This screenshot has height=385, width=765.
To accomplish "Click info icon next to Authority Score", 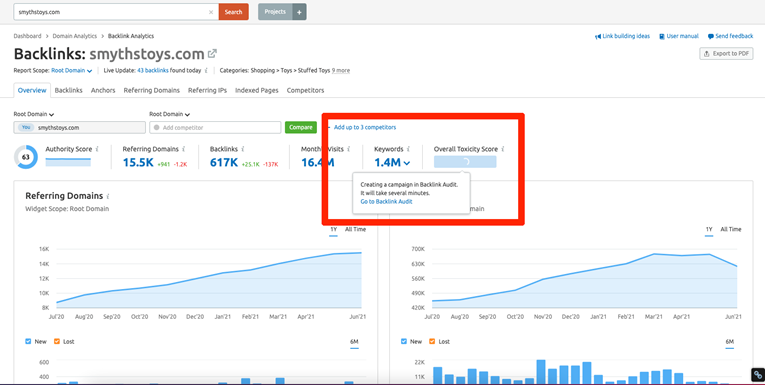I will [97, 149].
